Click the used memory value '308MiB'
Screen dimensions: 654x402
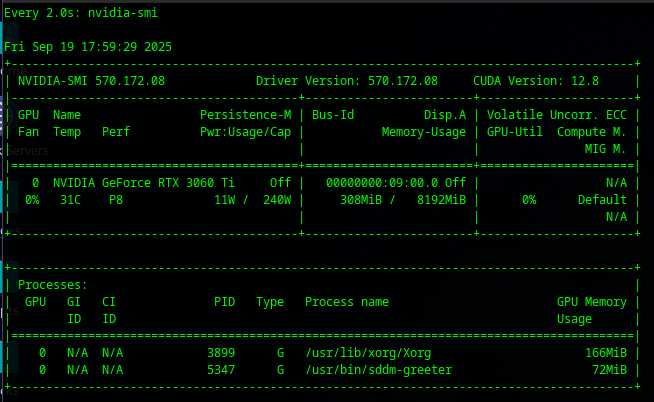tap(361, 200)
